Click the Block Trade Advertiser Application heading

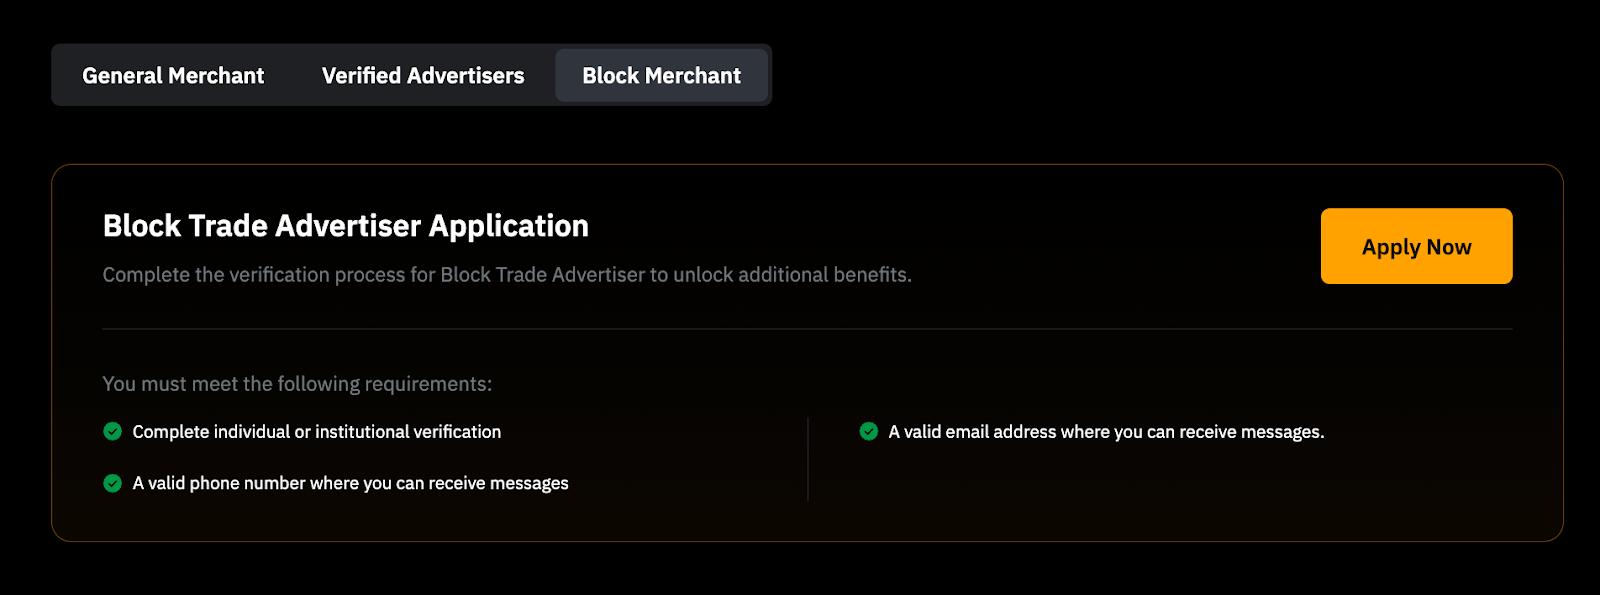[346, 226]
